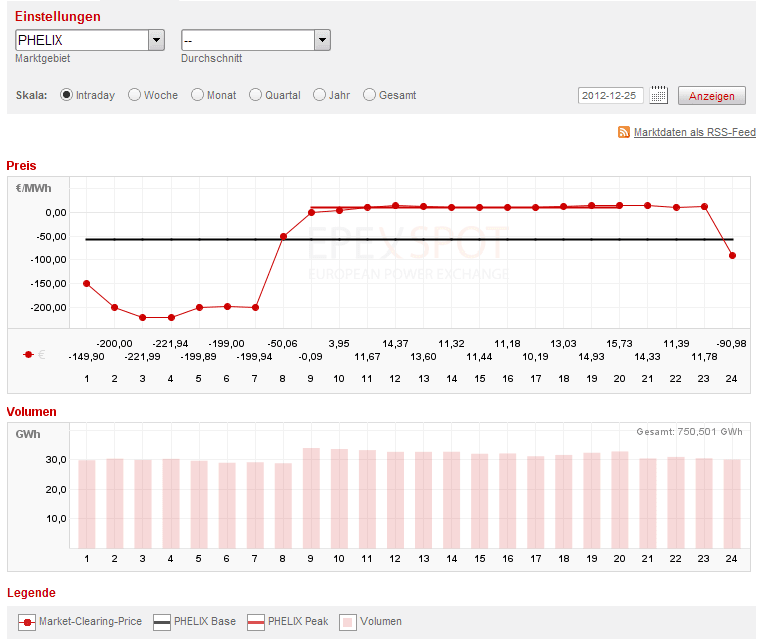The height and width of the screenshot is (644, 761).
Task: Click the price point at hour 12
Action: [x=396, y=206]
